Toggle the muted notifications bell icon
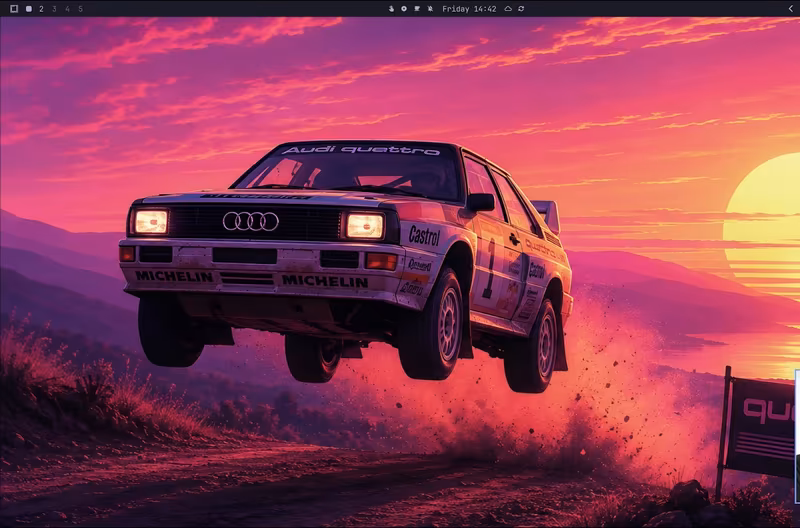The width and height of the screenshot is (800, 528). click(430, 9)
